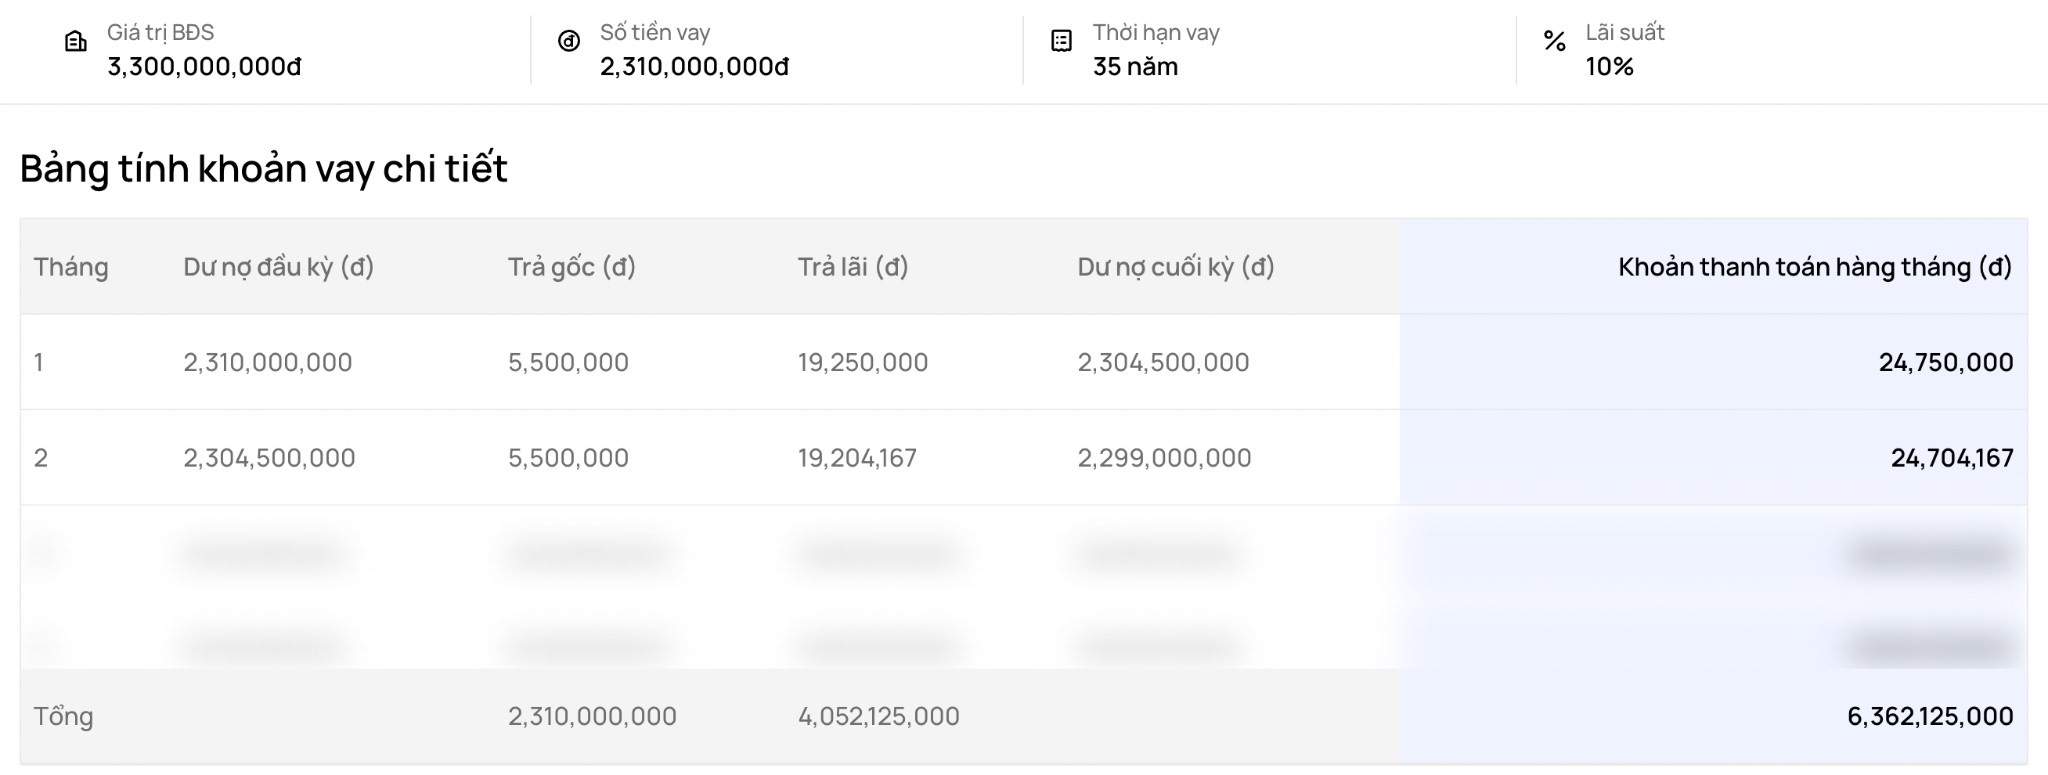Click the Bảng tính khoản vay chi tiết heading
The image size is (2048, 775).
(264, 168)
